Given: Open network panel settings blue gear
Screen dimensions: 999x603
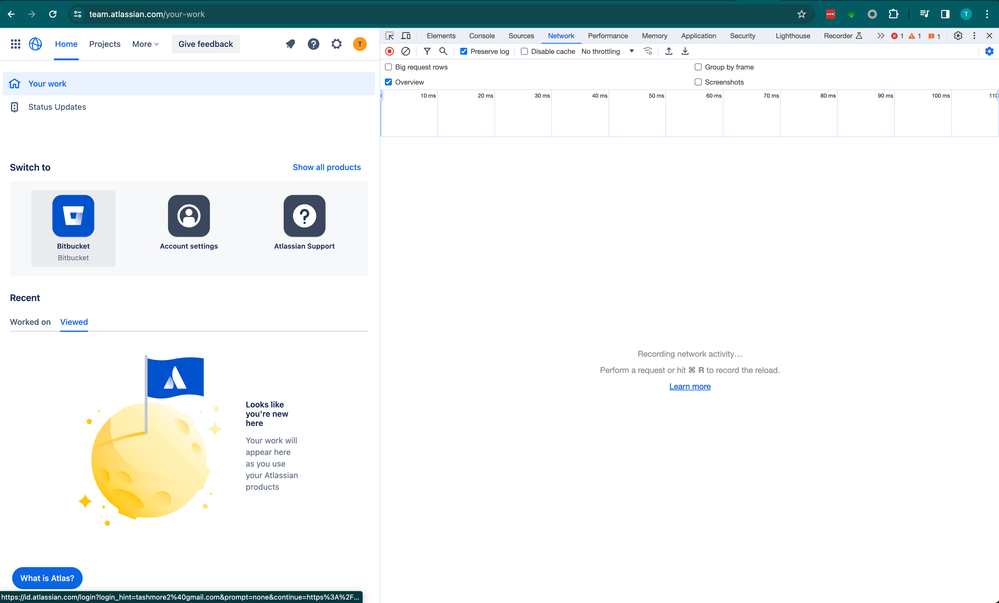Looking at the screenshot, I should [989, 51].
